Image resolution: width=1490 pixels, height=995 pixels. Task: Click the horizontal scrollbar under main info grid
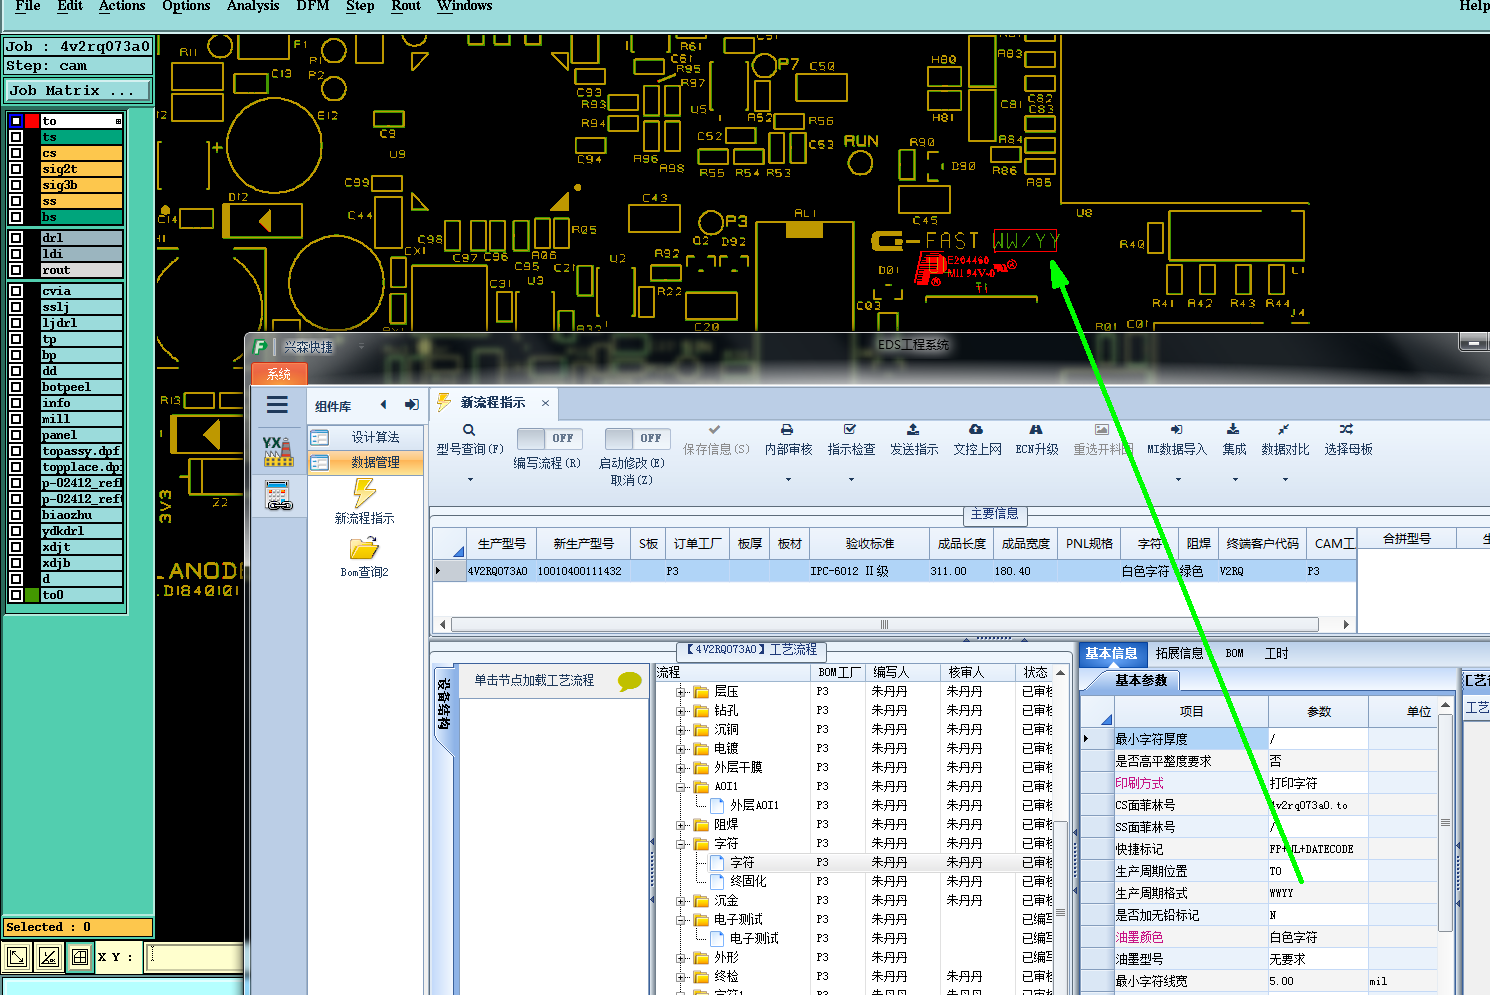coord(885,624)
